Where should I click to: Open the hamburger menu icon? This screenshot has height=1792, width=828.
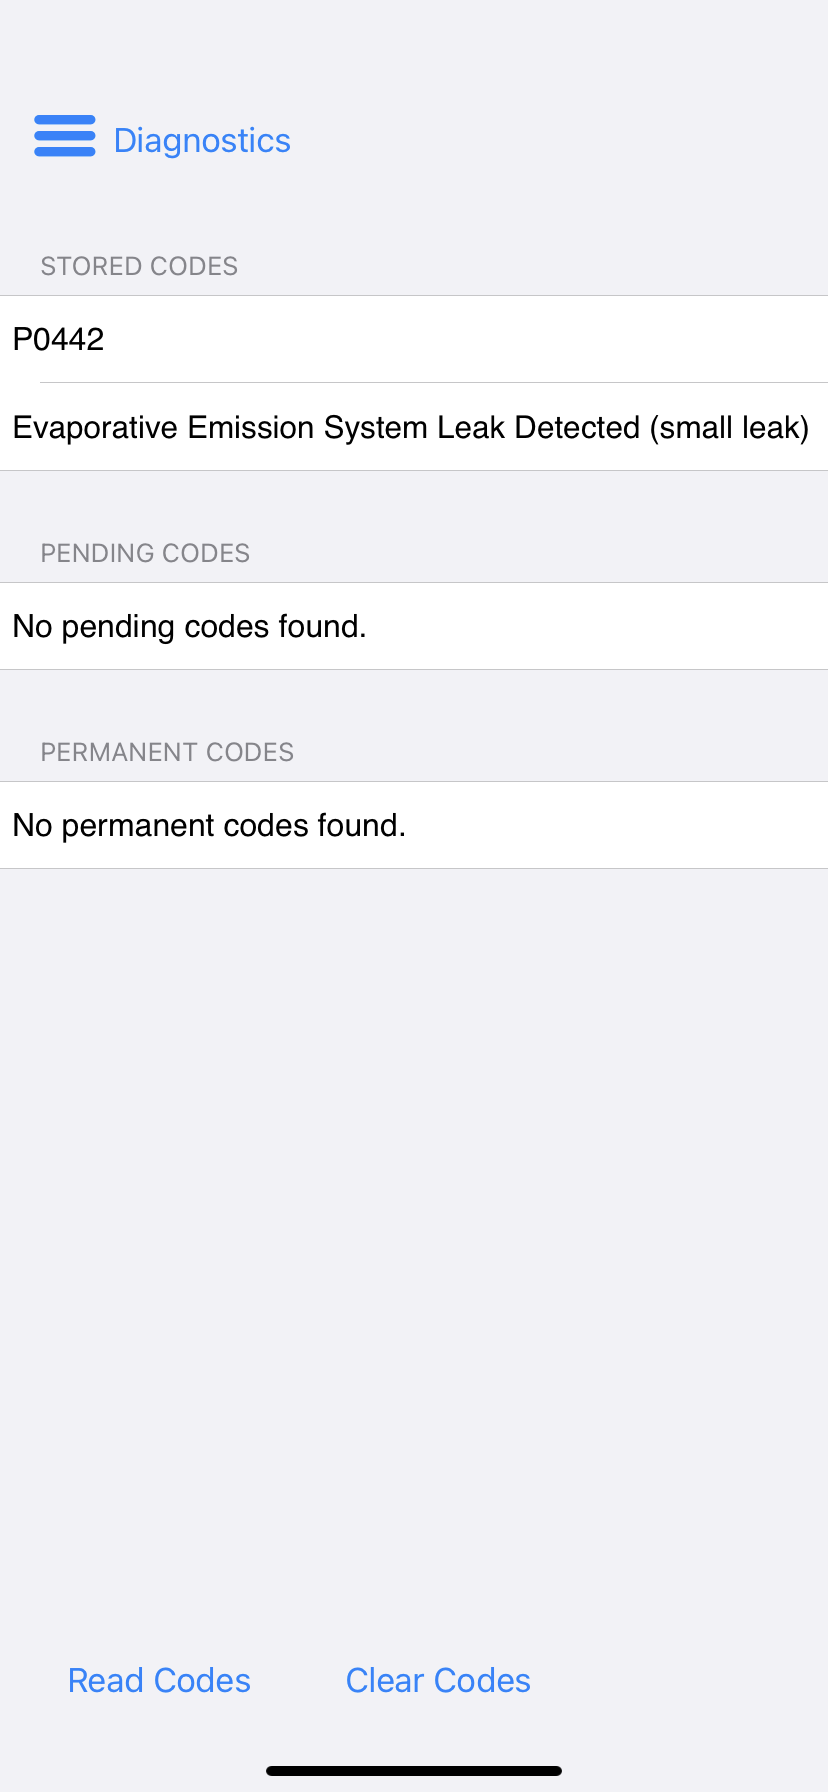(65, 137)
